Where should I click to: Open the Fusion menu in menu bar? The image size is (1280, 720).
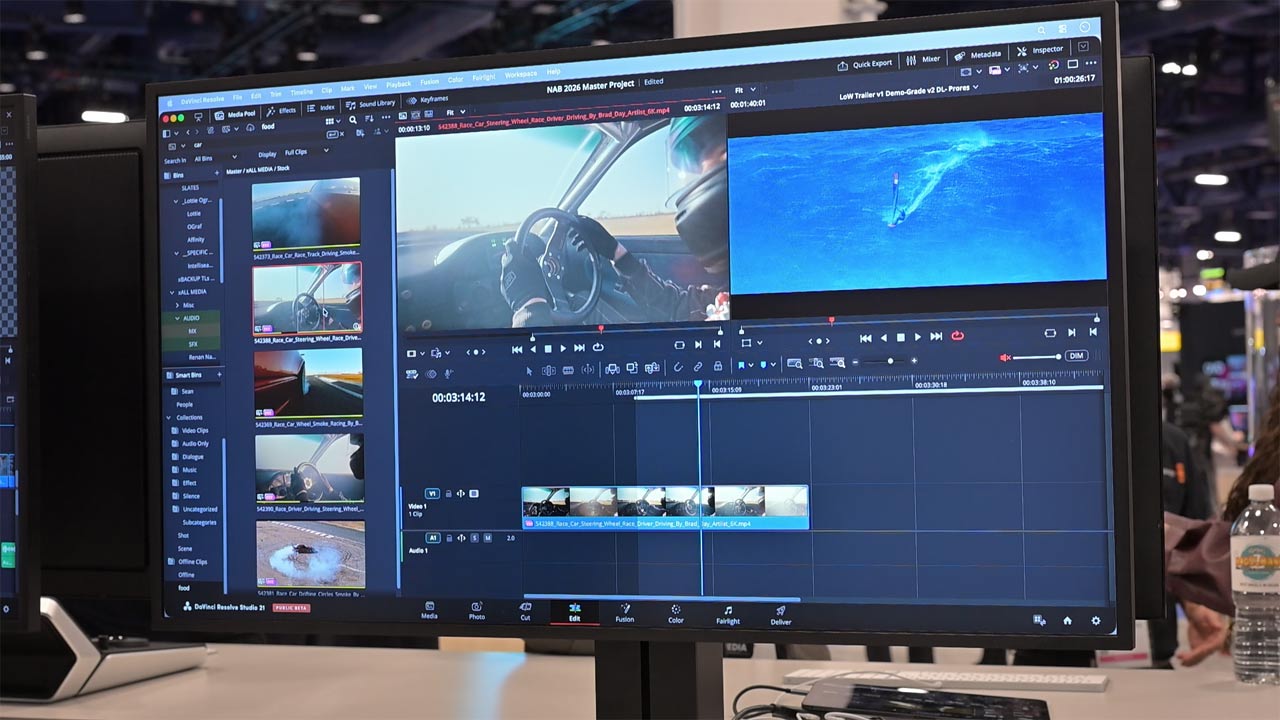point(429,82)
